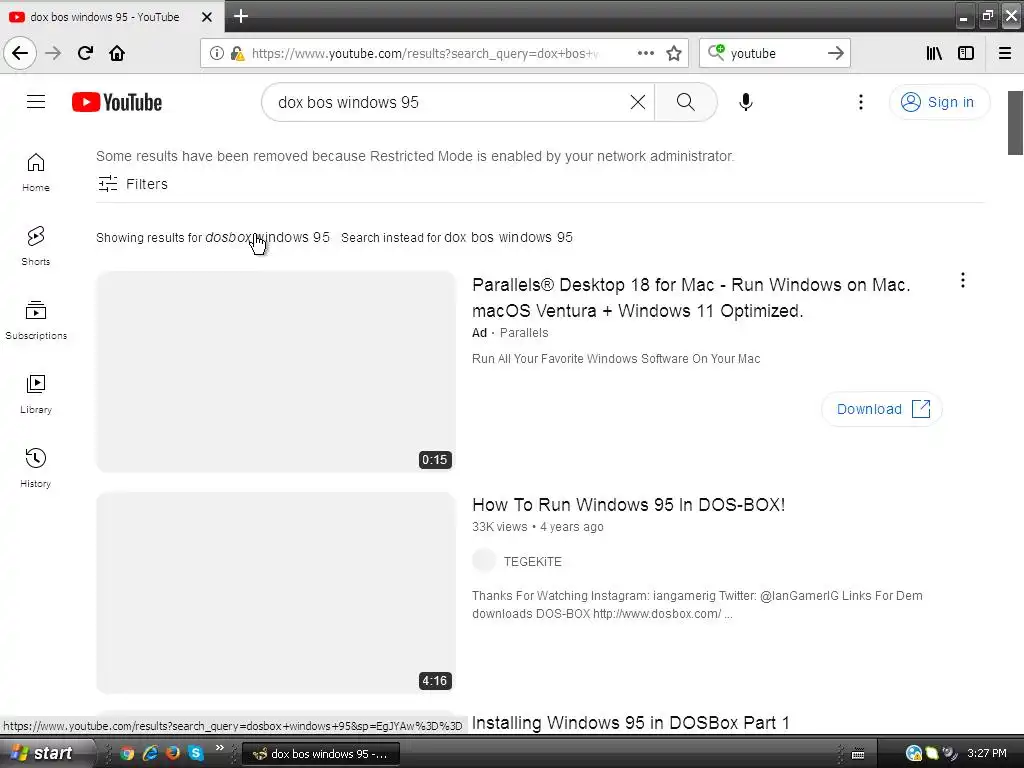The height and width of the screenshot is (768, 1024).
Task: Open History in sidebar
Action: (x=36, y=468)
